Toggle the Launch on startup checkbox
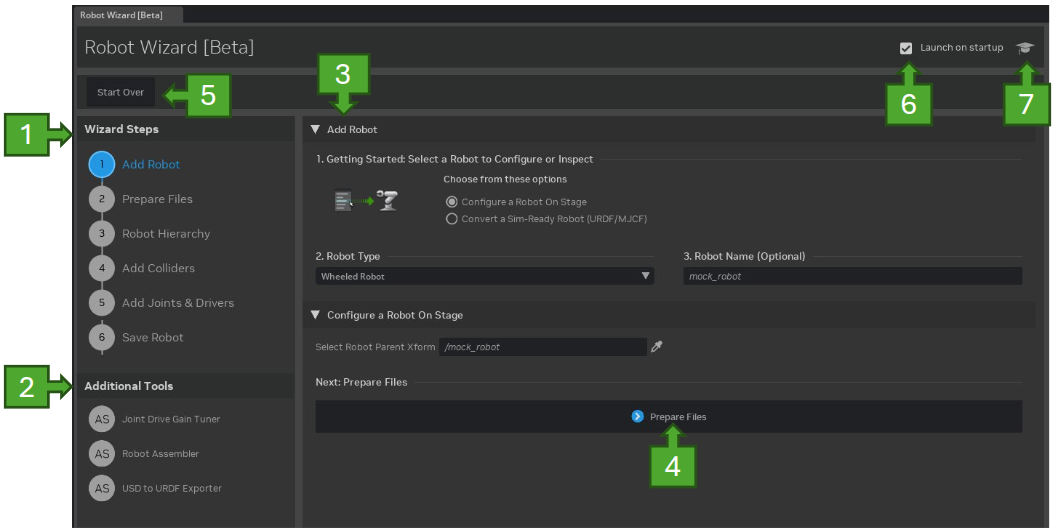The image size is (1054, 532). tap(906, 48)
